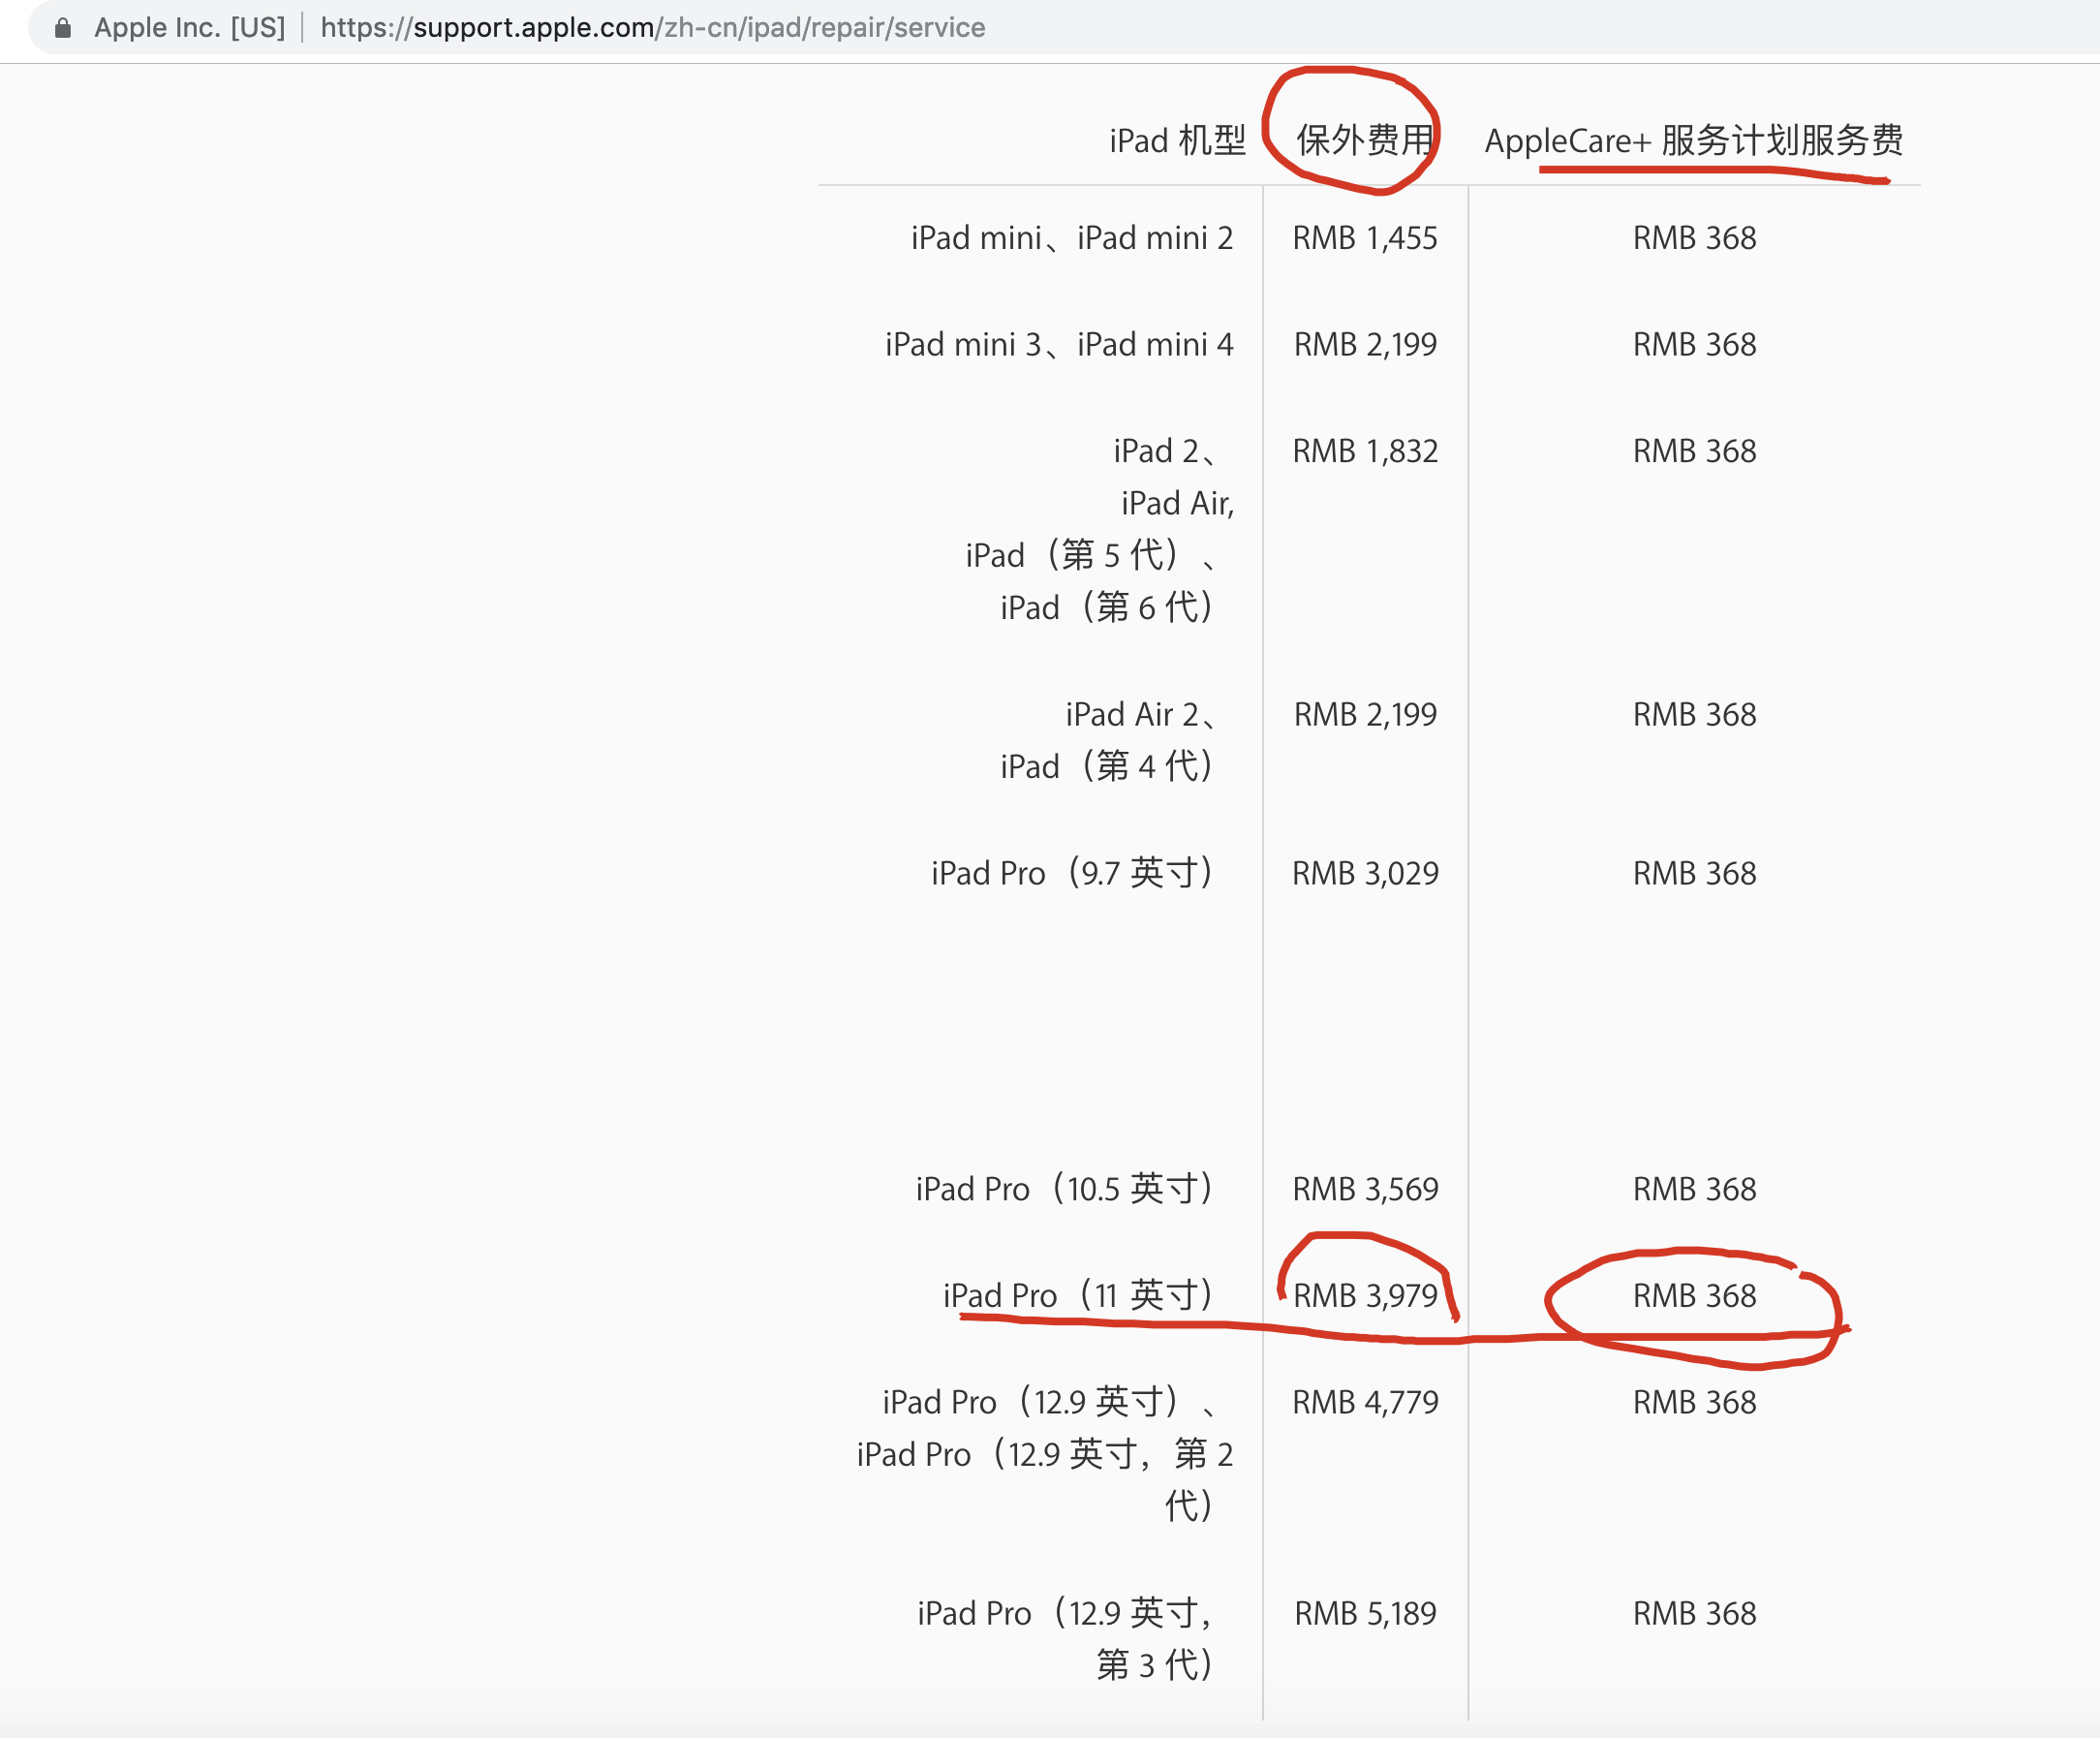This screenshot has height=1738, width=2100.
Task: Click the RMB 4,779 price cell
Action: pos(1364,1403)
